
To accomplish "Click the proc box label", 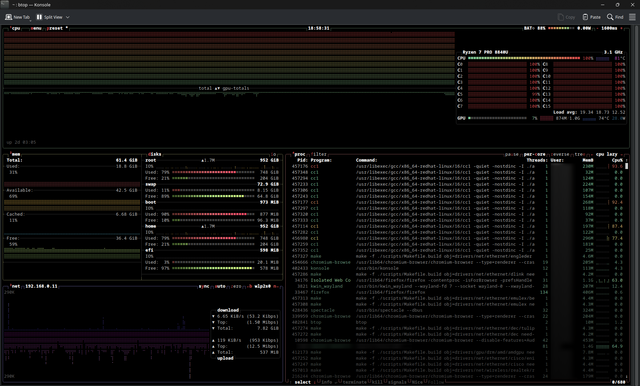I will 299,154.
